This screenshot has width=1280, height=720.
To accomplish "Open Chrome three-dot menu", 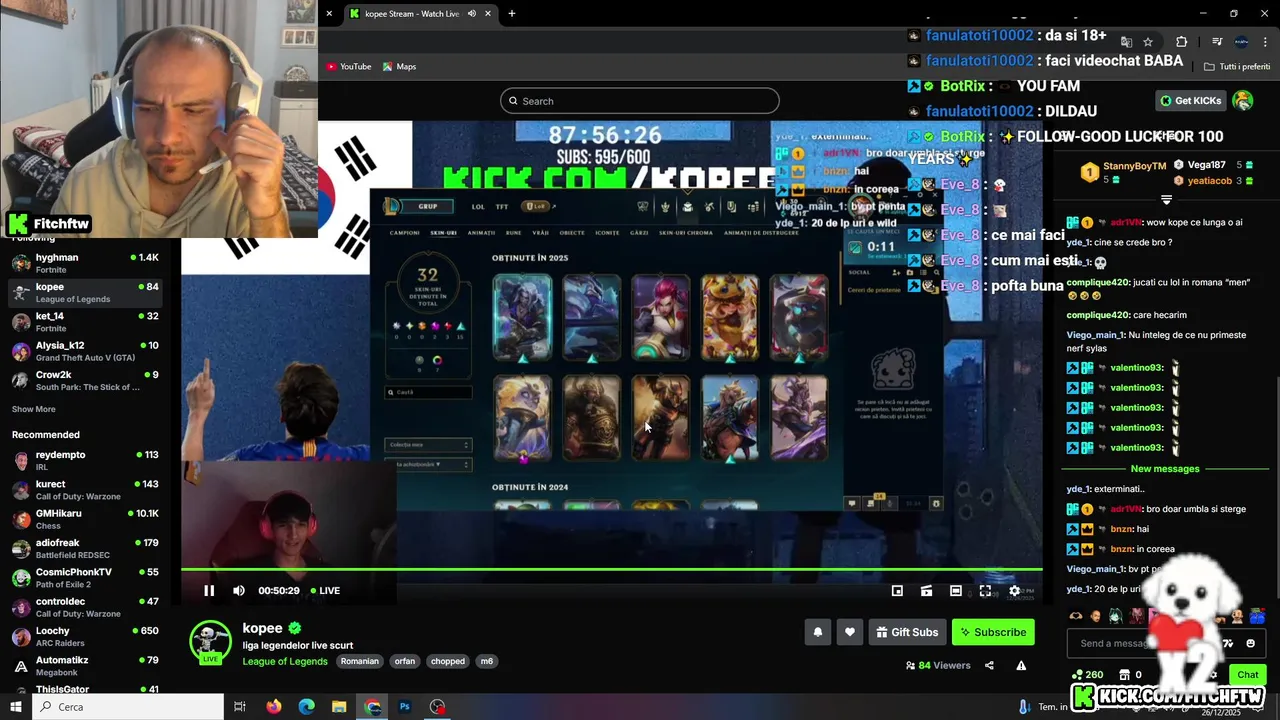I will (1264, 42).
